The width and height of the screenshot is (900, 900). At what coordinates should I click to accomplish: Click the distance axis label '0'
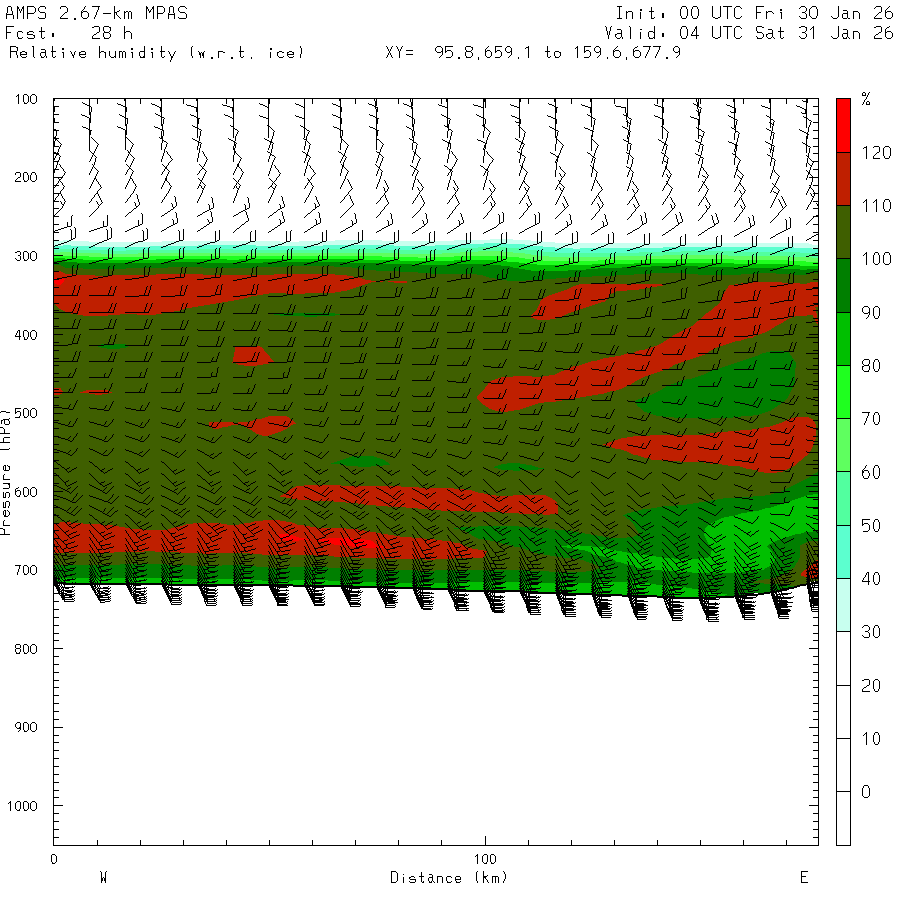[54, 859]
